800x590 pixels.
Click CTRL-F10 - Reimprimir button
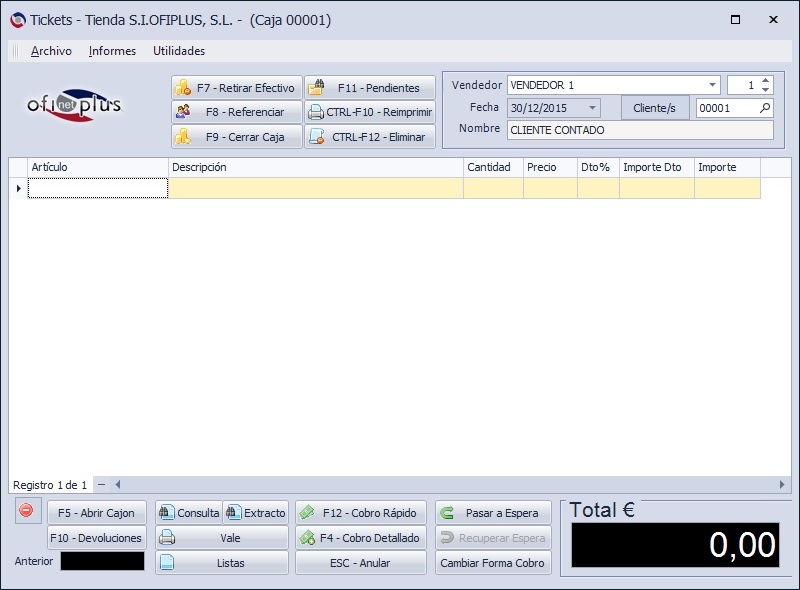(370, 112)
